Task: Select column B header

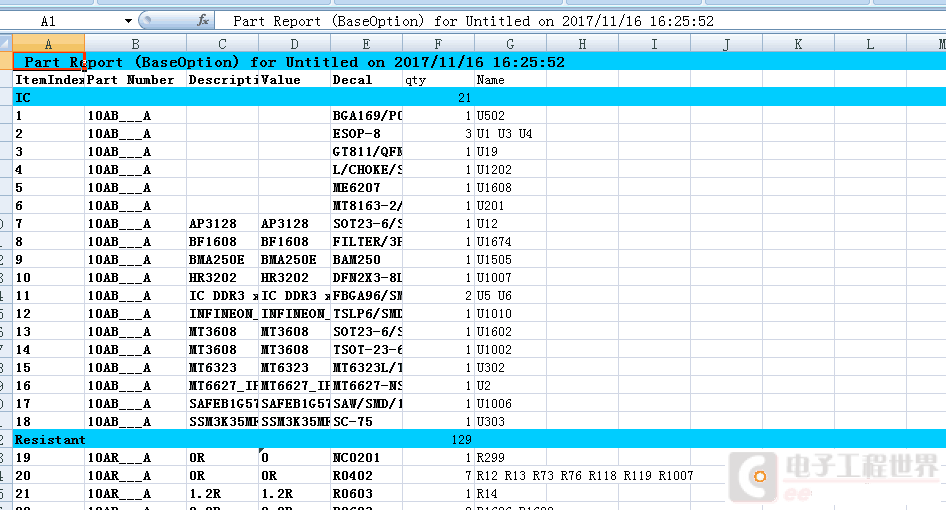Action: (x=135, y=44)
